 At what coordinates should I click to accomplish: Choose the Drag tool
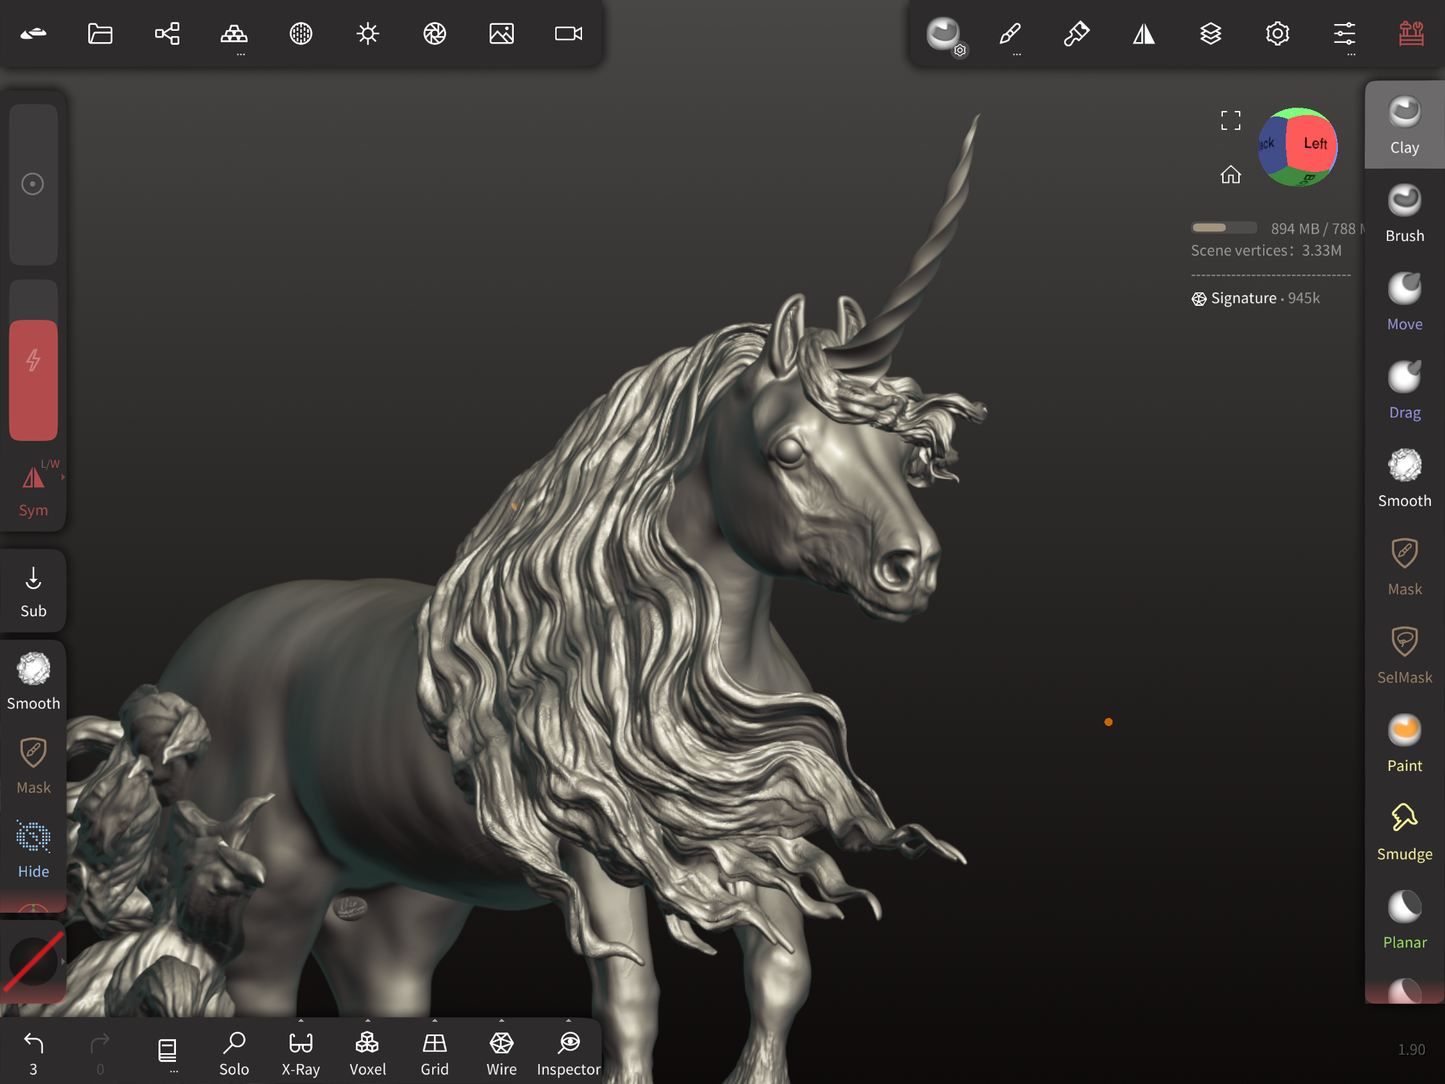click(1404, 390)
